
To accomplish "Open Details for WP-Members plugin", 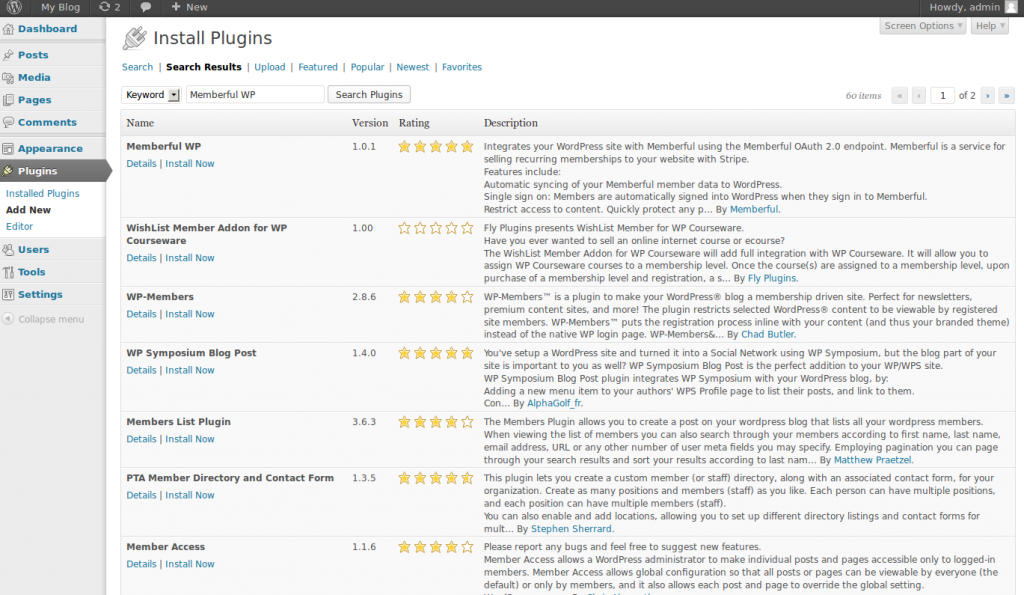I will (141, 314).
